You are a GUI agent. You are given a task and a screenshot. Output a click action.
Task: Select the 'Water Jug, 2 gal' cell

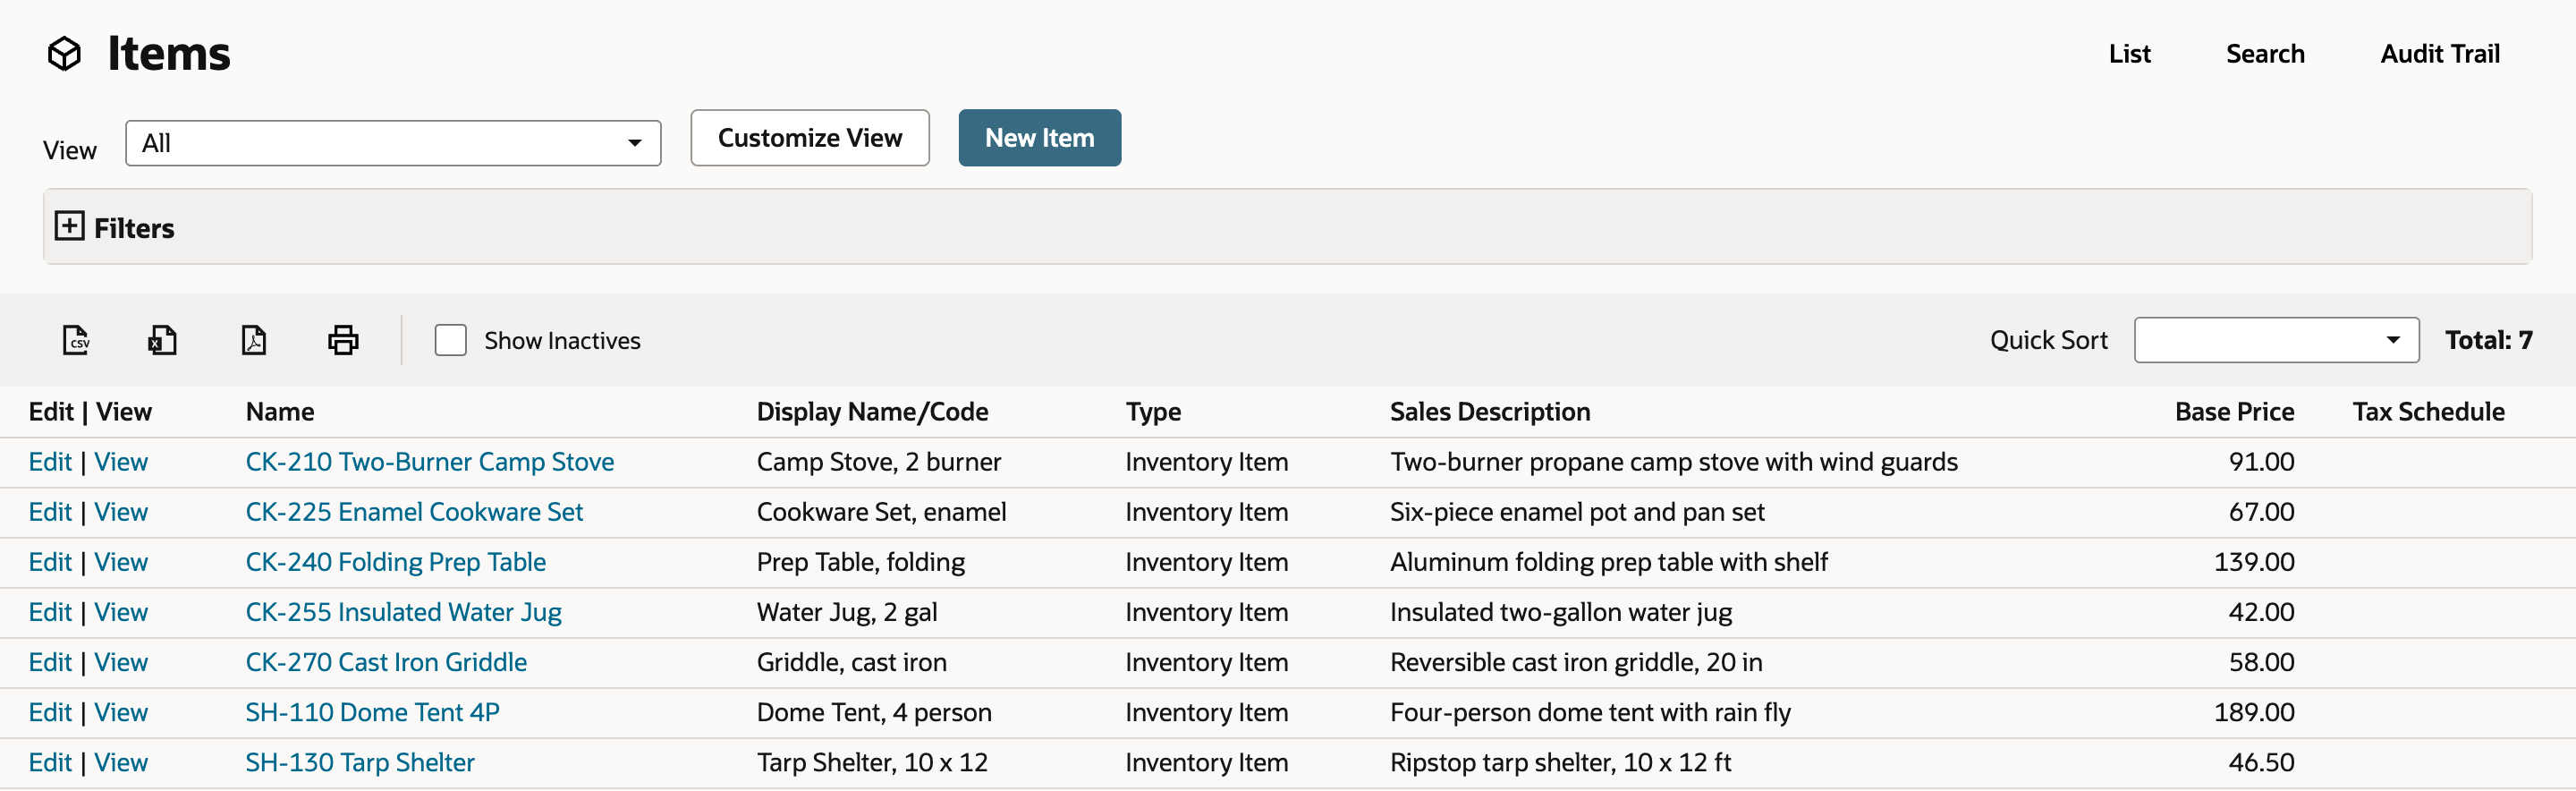[847, 612]
